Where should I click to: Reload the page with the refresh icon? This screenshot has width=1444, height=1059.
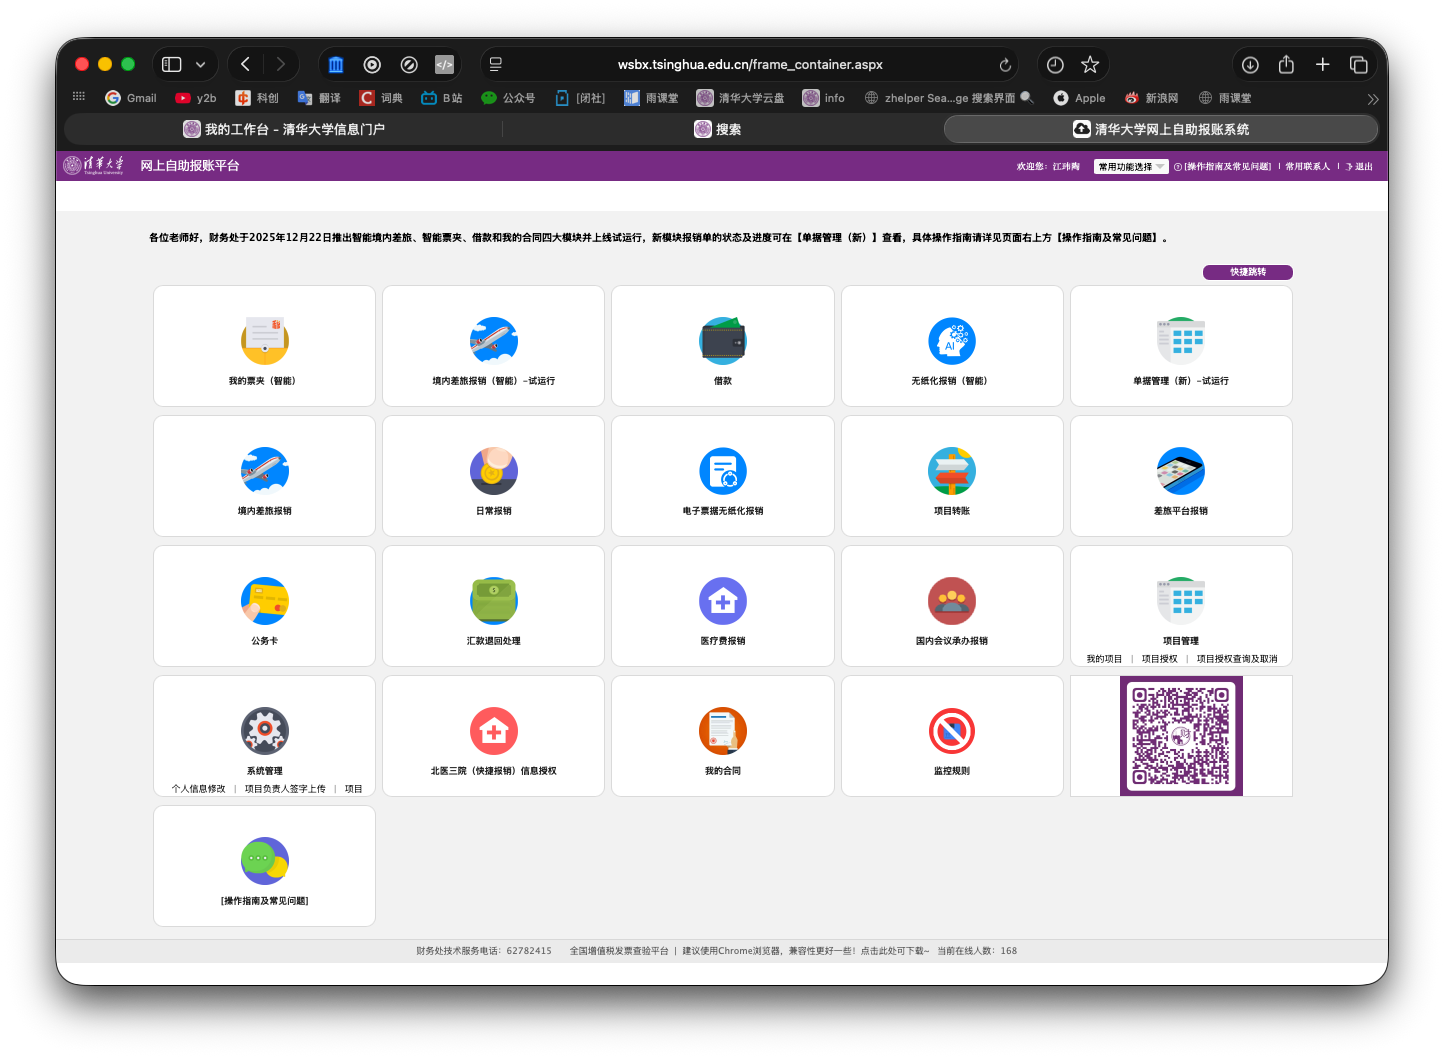coord(1005,65)
